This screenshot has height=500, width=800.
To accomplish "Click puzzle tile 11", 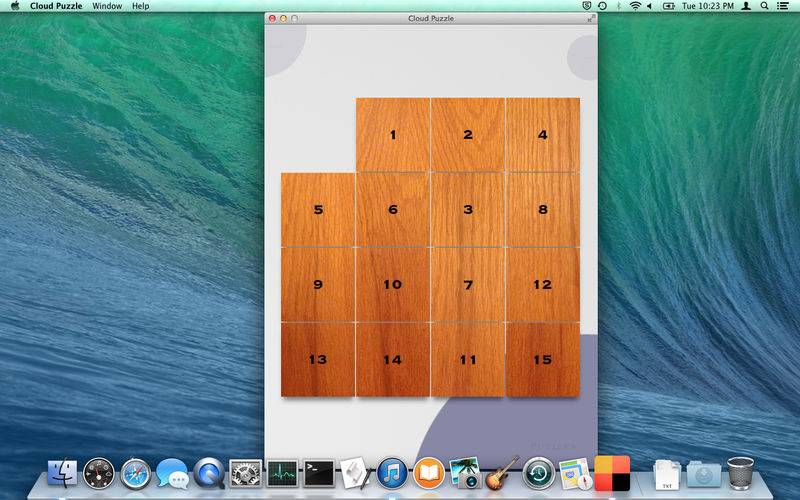I will (x=468, y=360).
